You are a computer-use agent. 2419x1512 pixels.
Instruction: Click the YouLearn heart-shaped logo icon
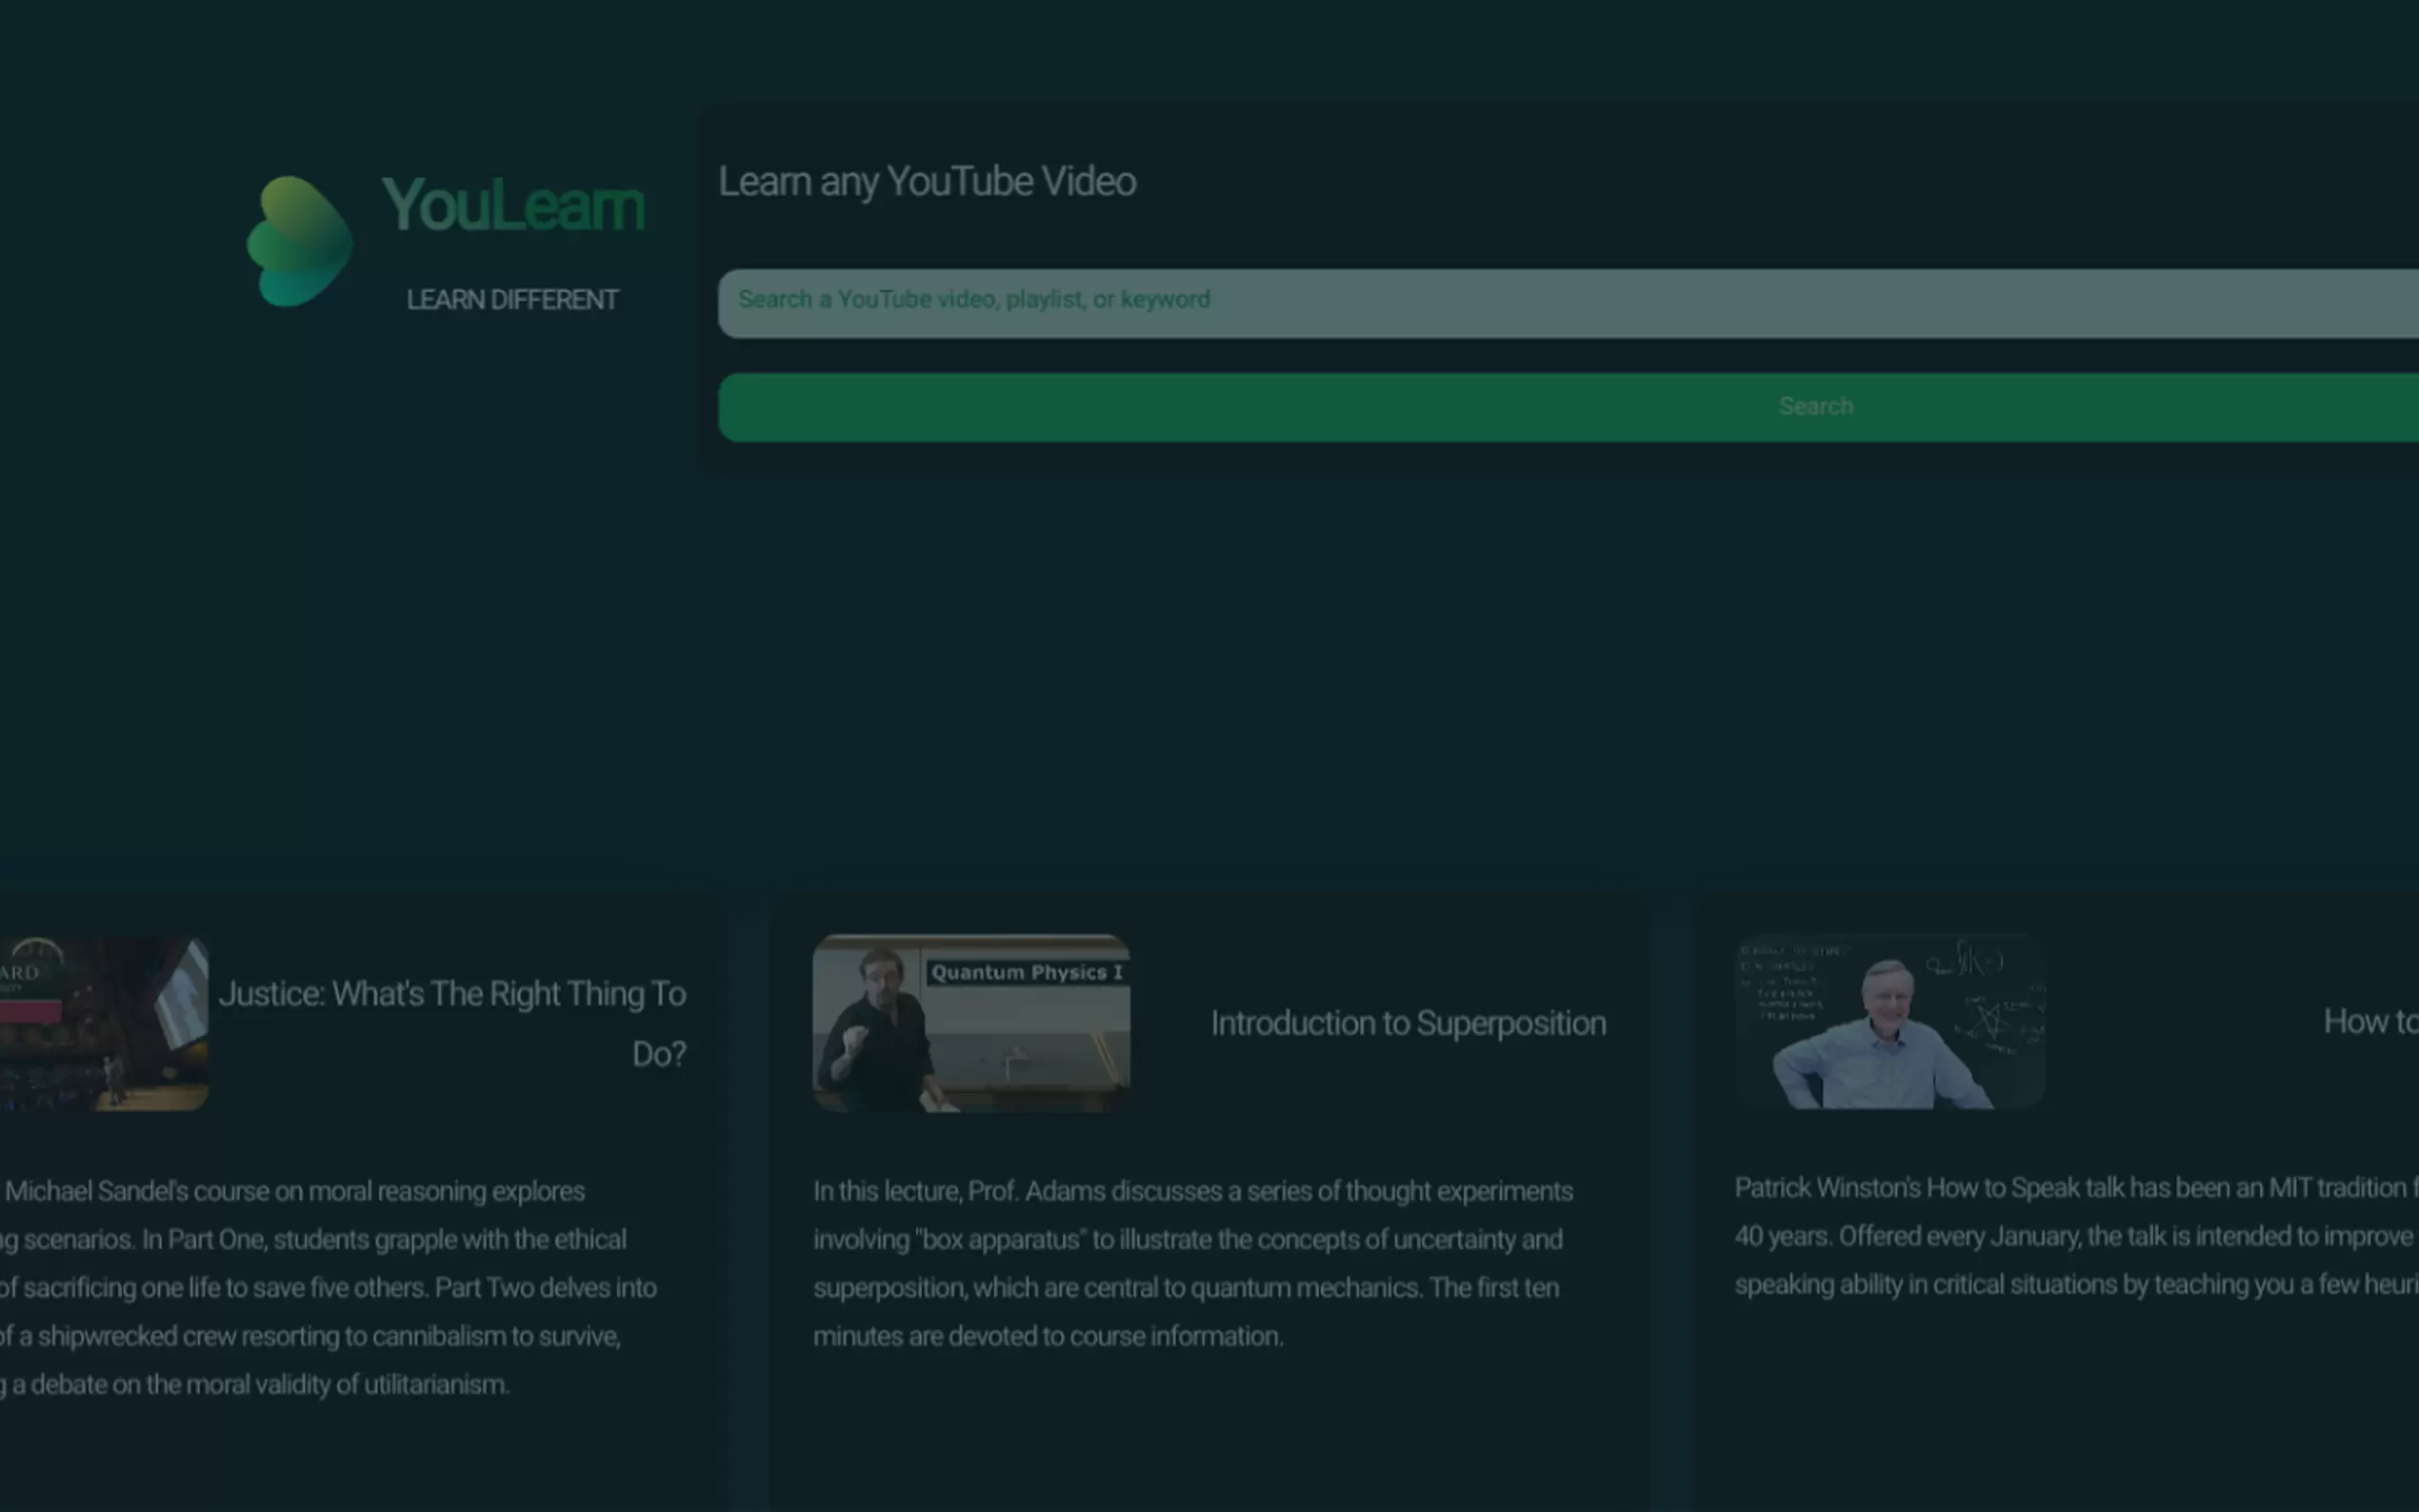[x=300, y=240]
